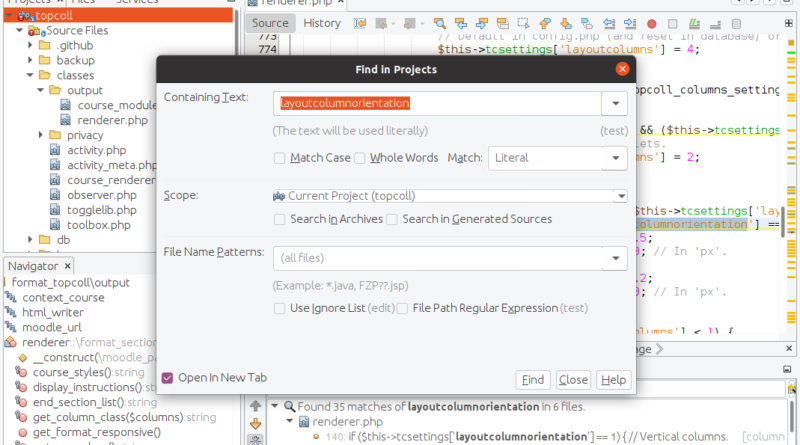Click the Last Edit toolbar icon
Image resolution: width=800 pixels, height=445 pixels.
point(360,23)
